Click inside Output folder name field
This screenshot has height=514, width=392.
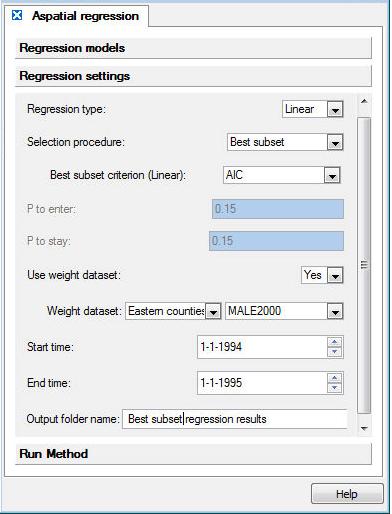pos(235,419)
